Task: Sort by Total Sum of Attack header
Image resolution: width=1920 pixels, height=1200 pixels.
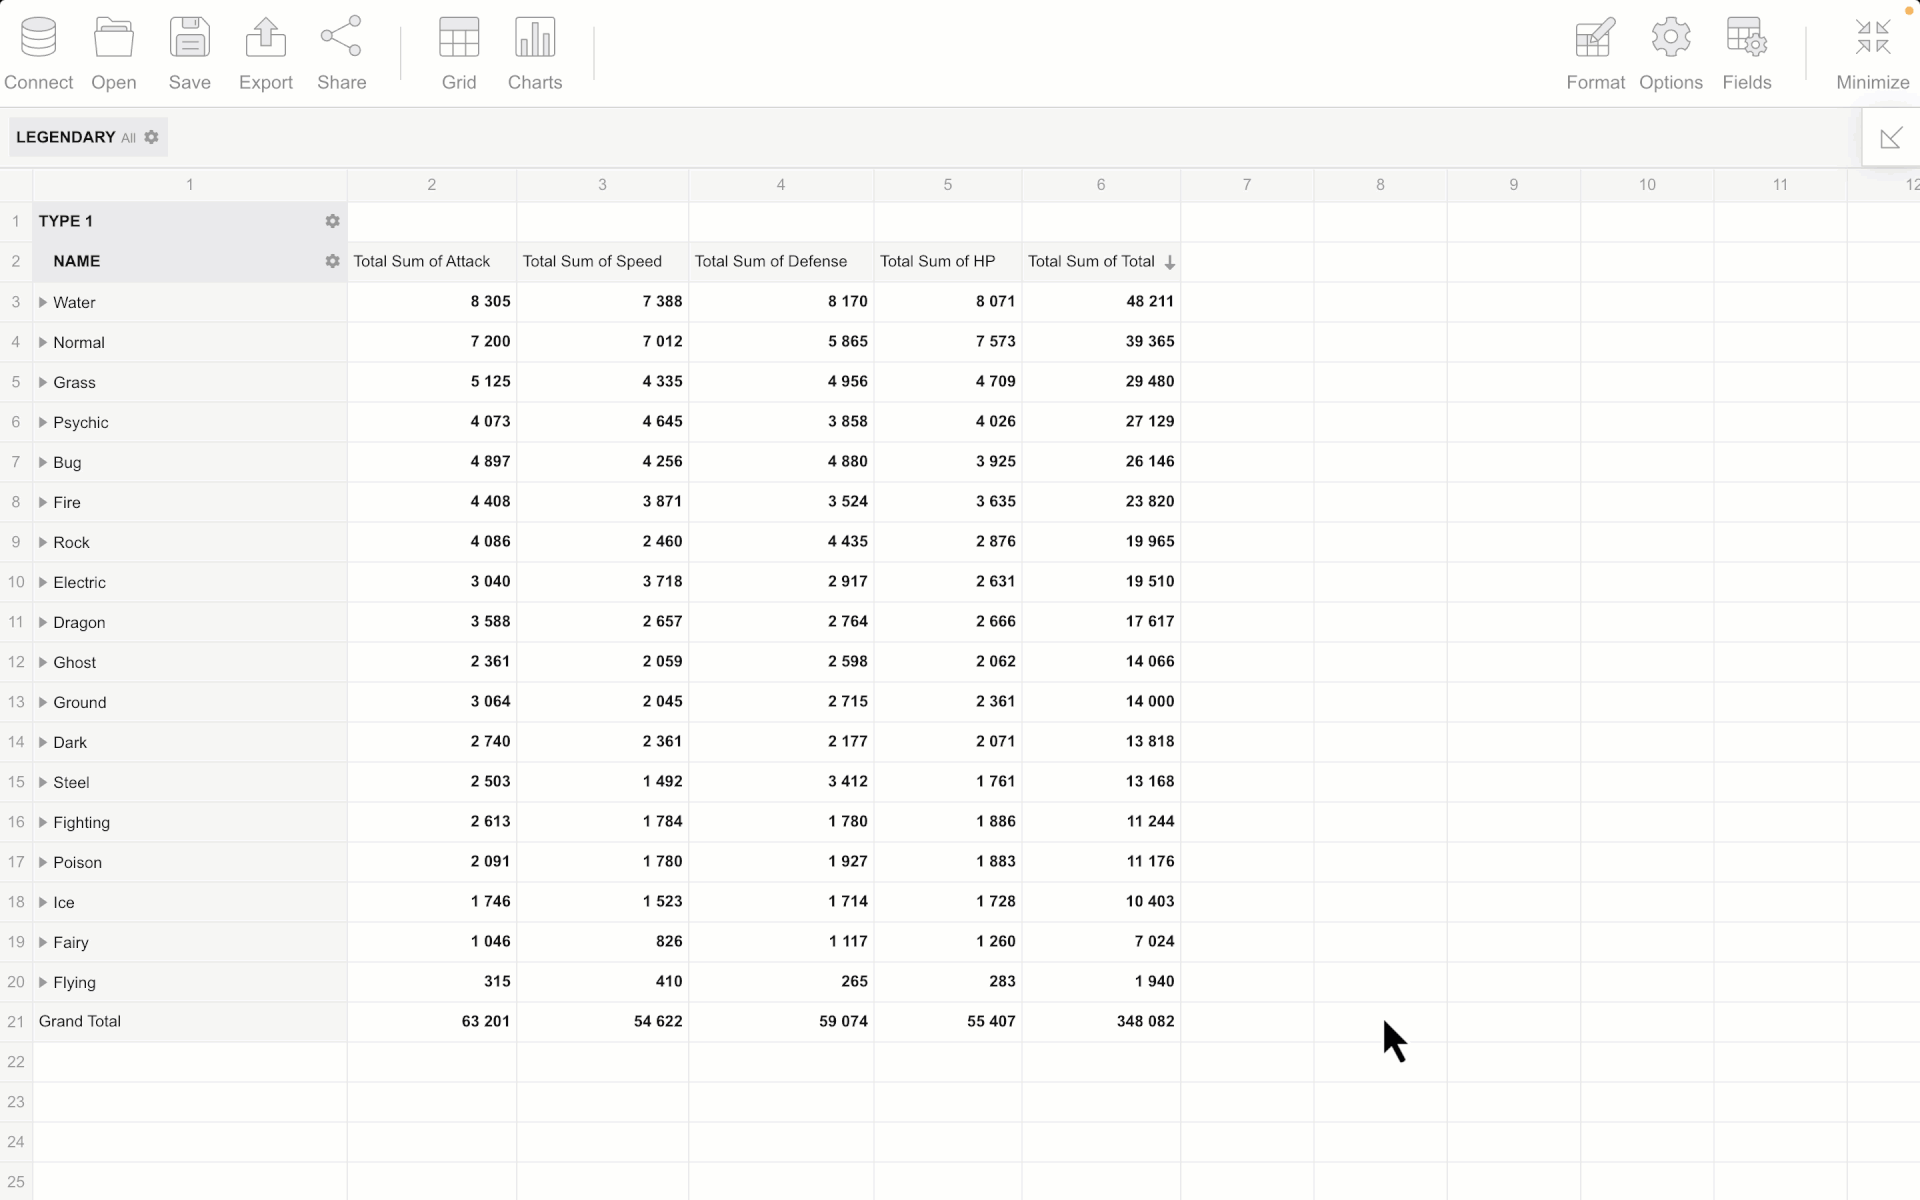Action: 432,262
